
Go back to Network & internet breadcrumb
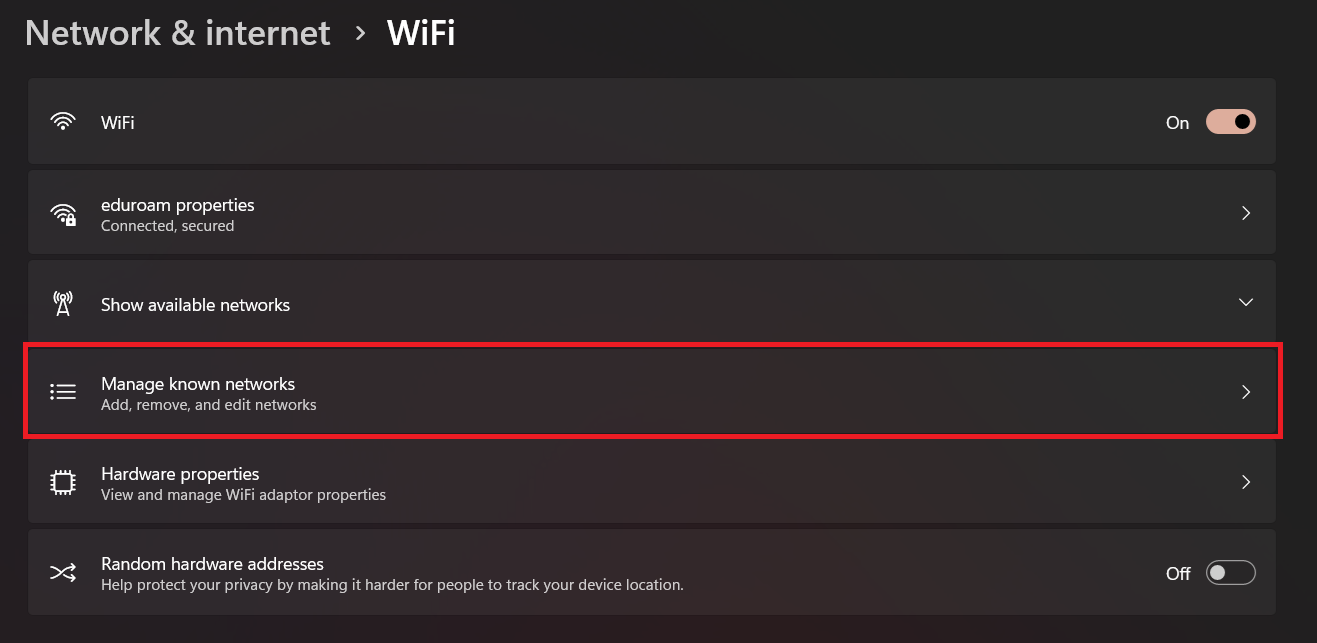coord(177,33)
